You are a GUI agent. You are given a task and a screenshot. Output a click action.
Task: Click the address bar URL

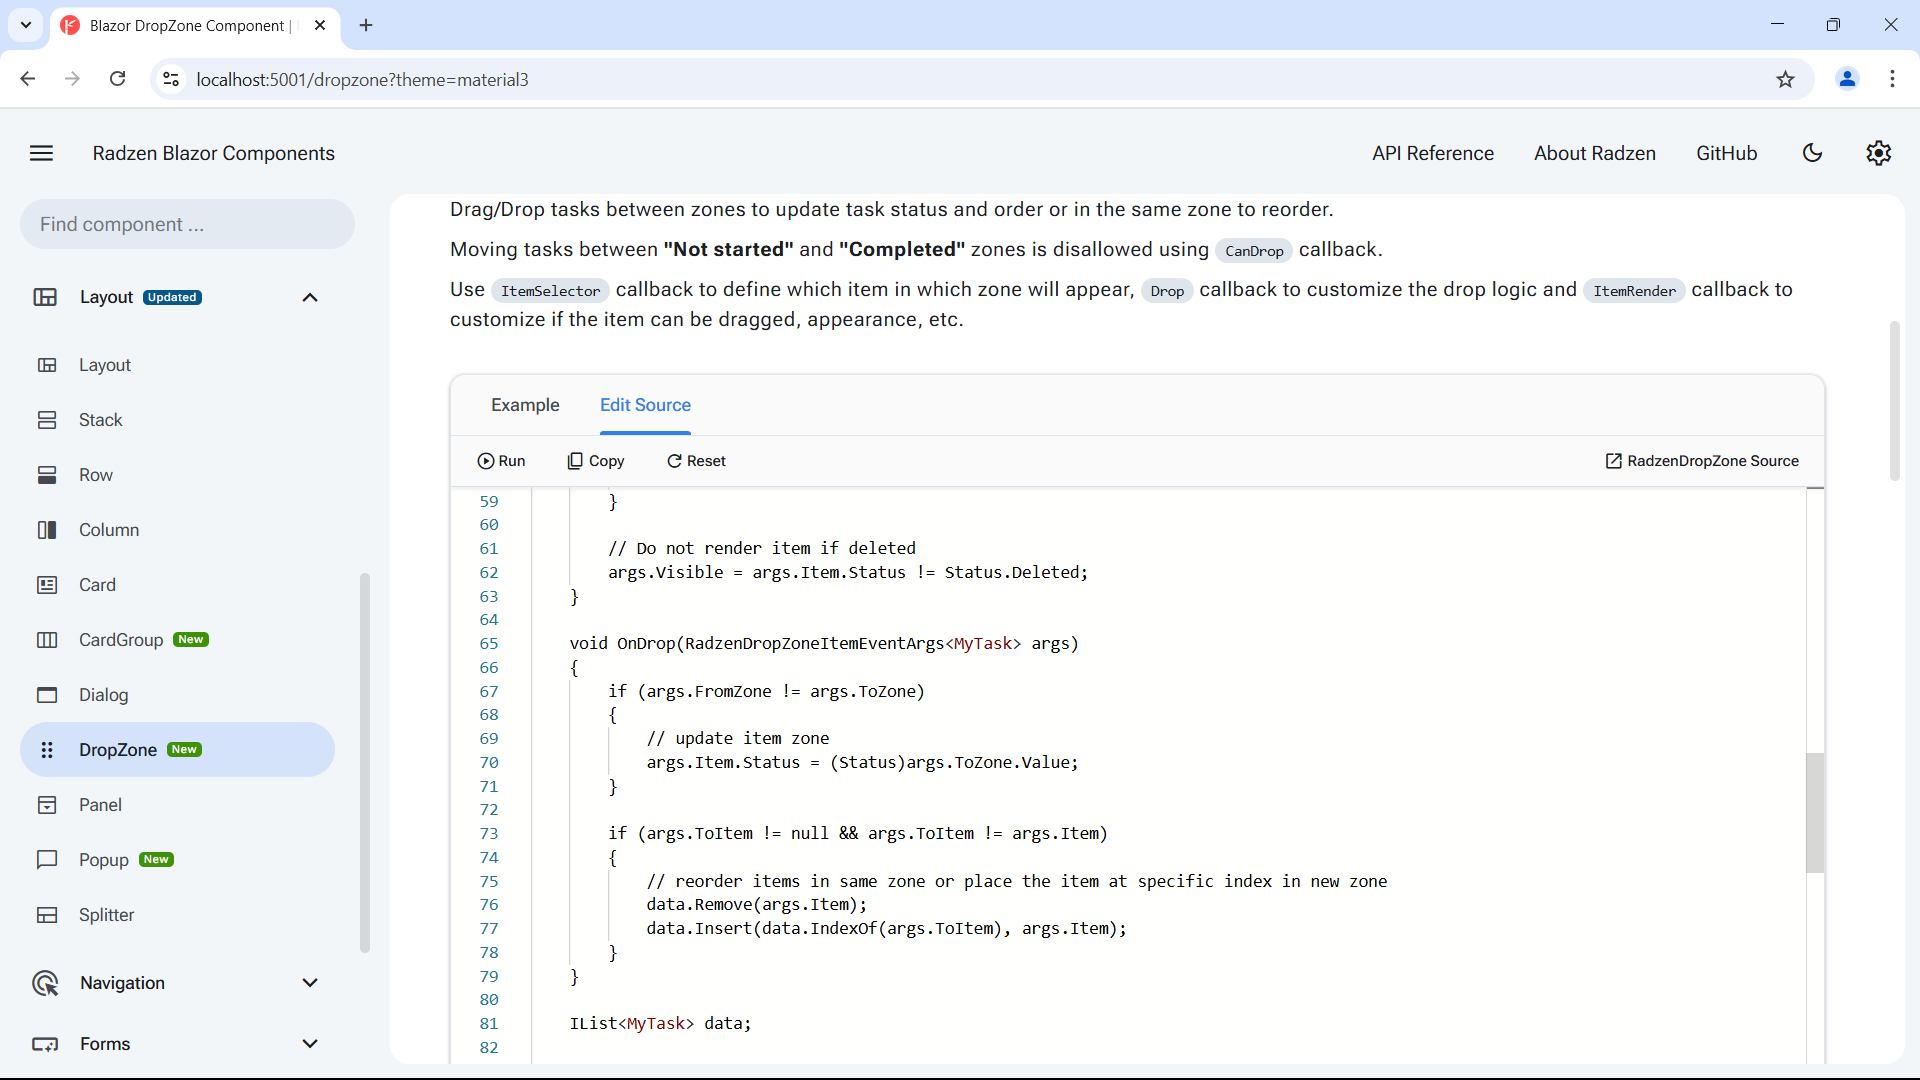(x=362, y=79)
